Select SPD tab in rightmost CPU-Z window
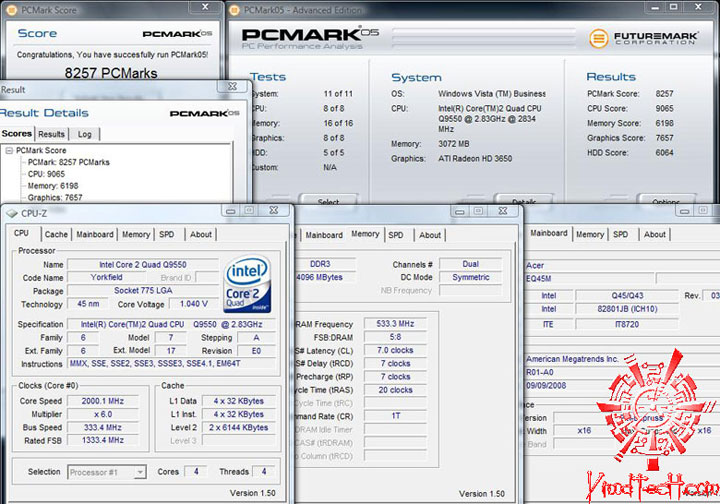This screenshot has width=720, height=504. (620, 234)
